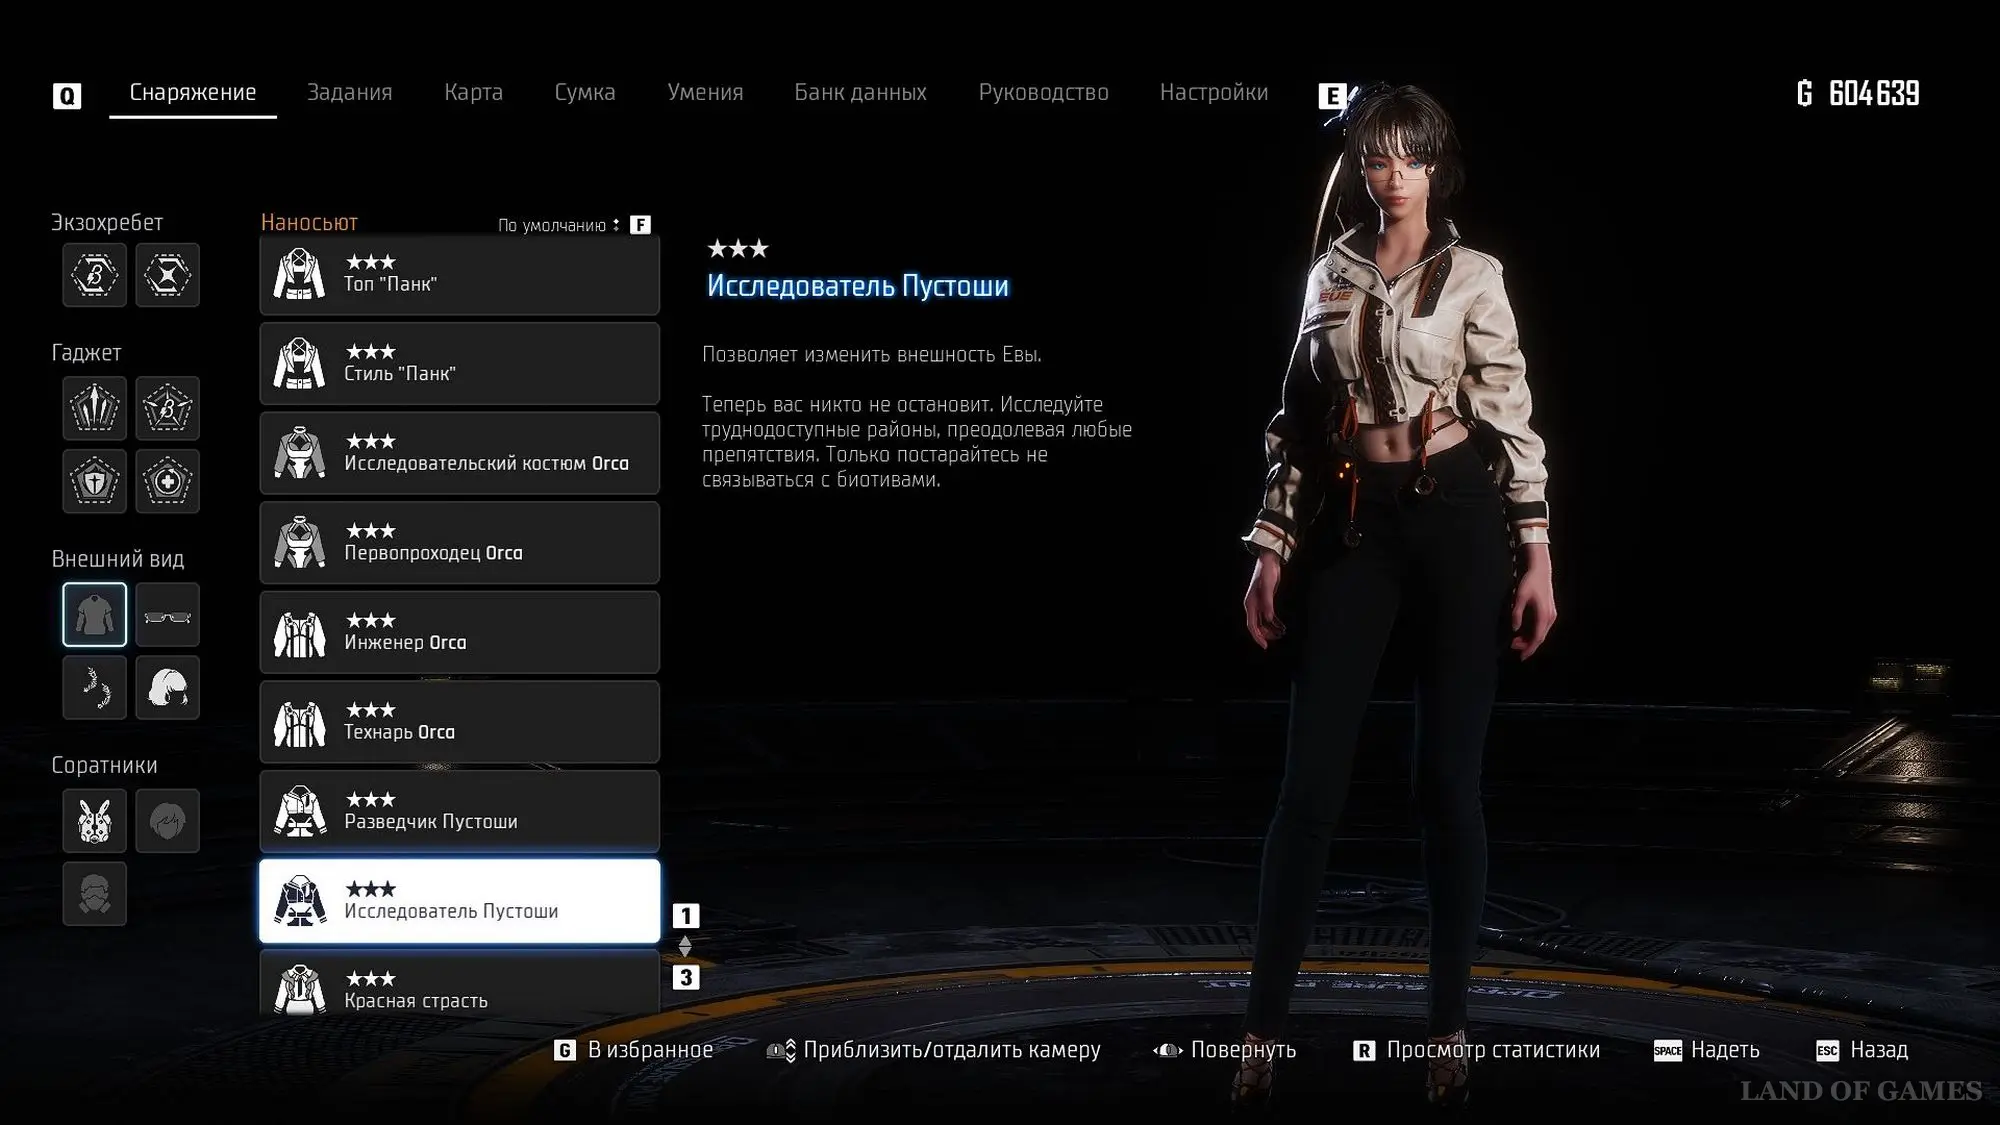
Task: Click the Q previous-tab key icon
Action: tap(66, 96)
